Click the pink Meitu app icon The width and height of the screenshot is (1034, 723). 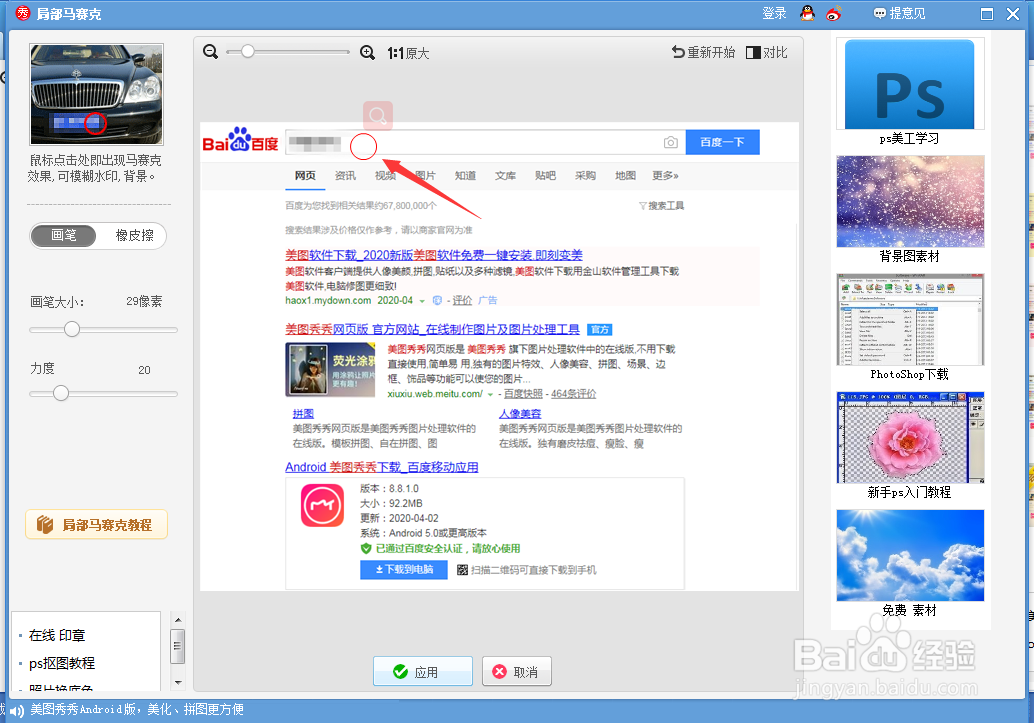(x=322, y=506)
